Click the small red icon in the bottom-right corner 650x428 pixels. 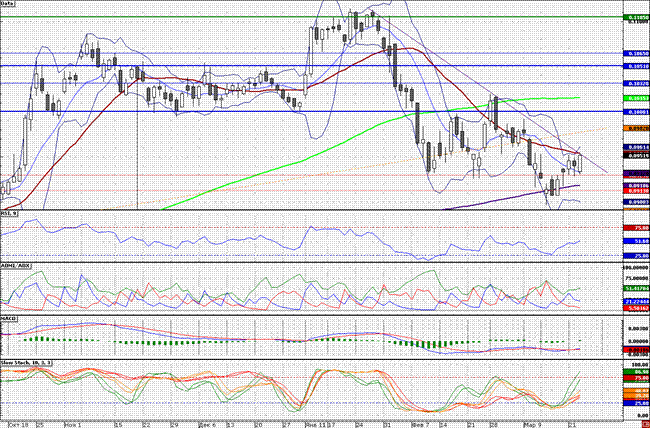[x=644, y=423]
